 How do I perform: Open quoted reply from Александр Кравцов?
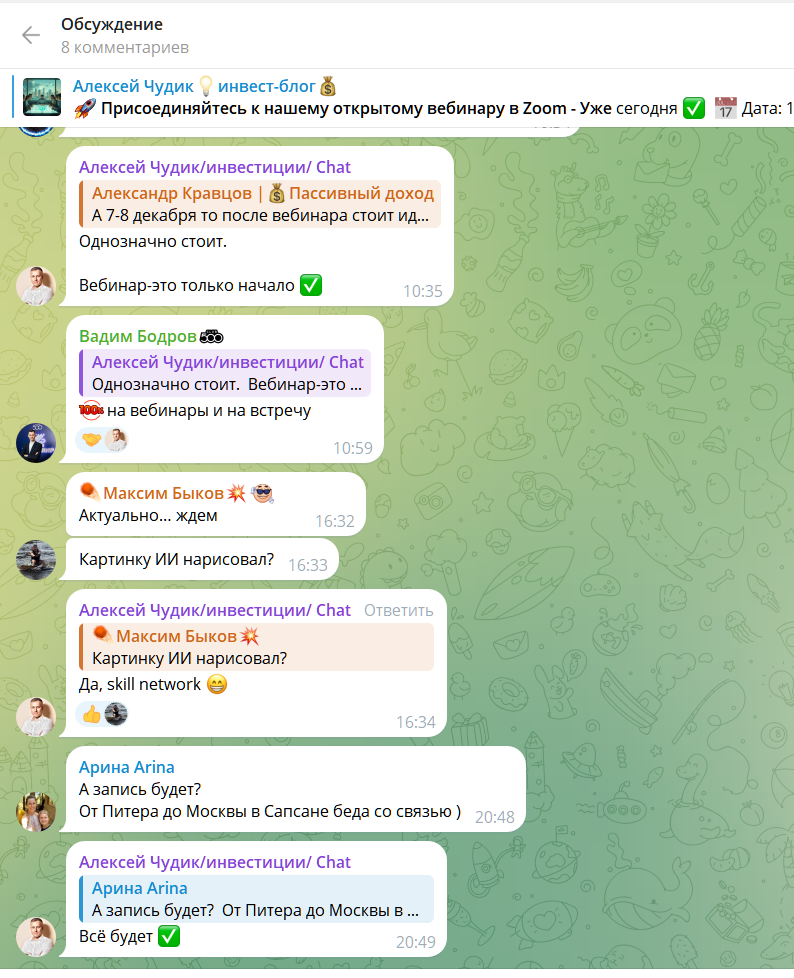coord(260,204)
